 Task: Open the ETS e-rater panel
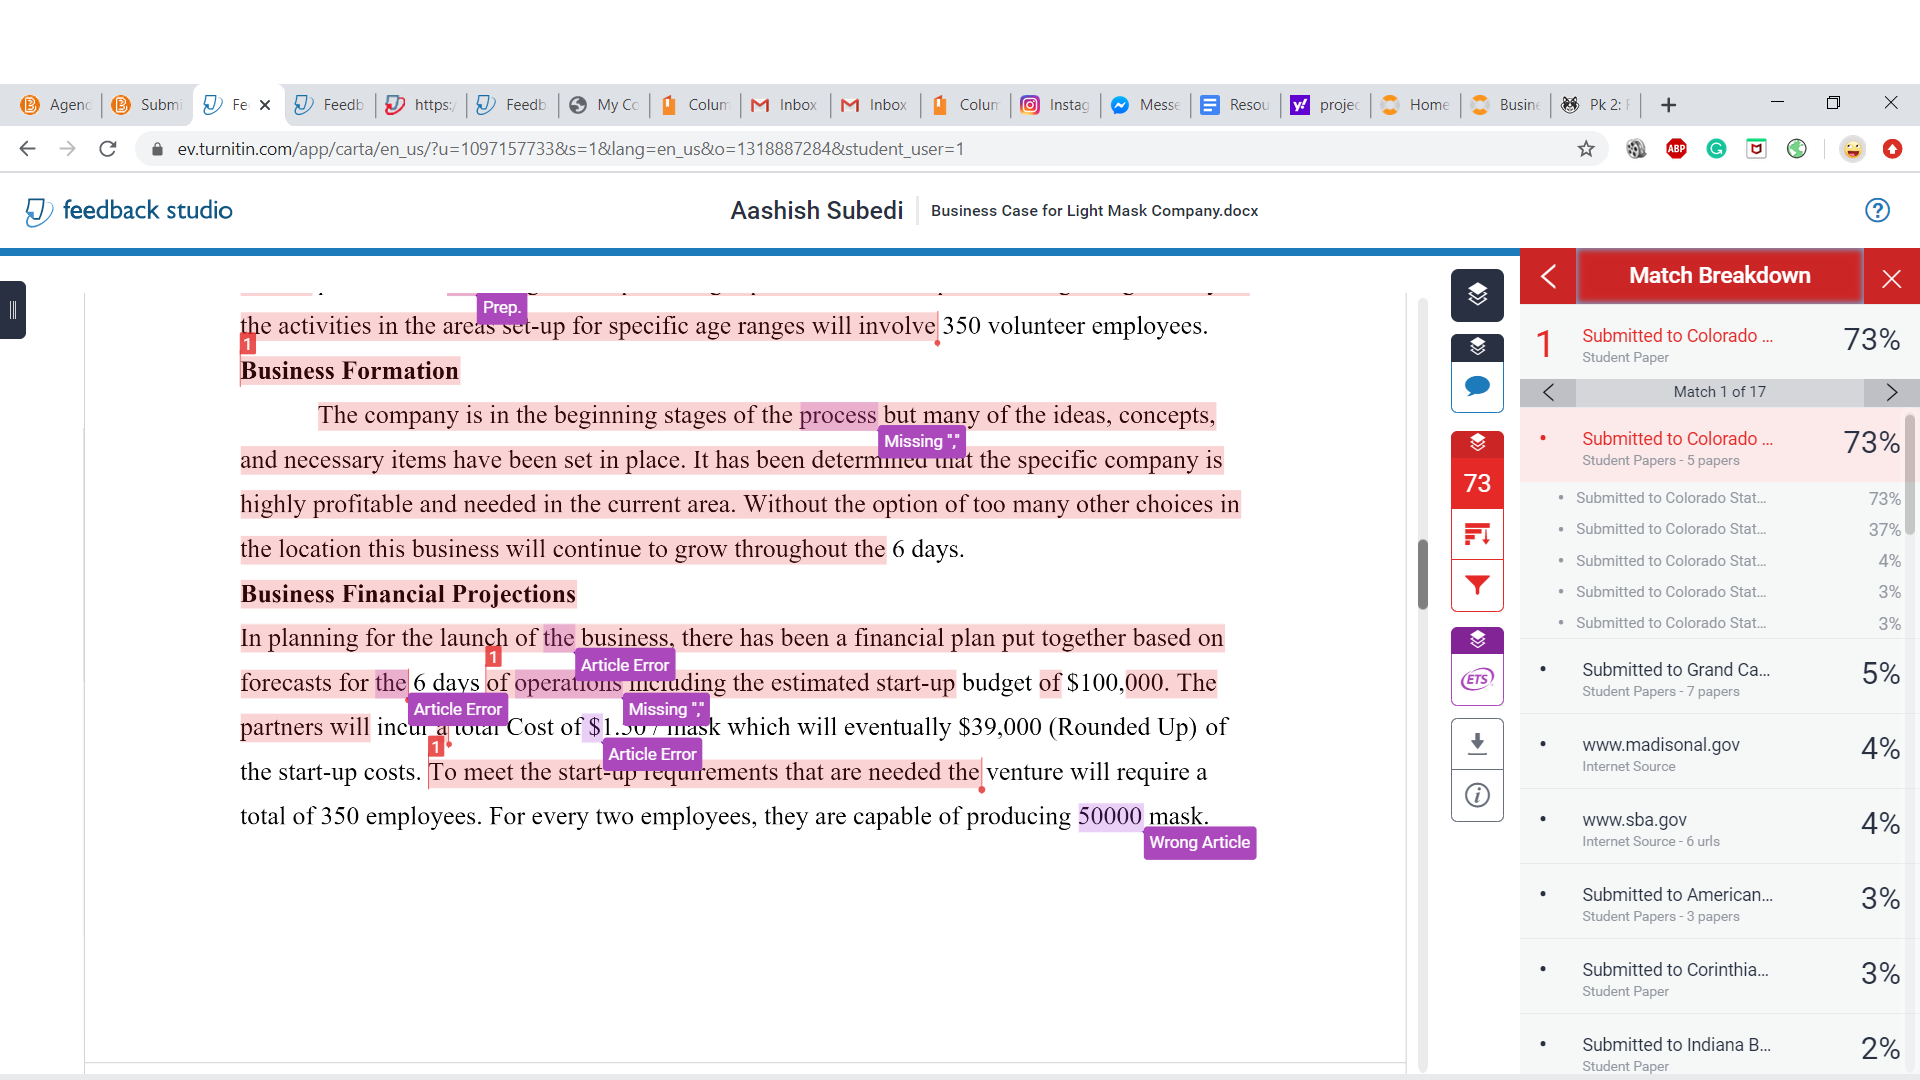[x=1477, y=680]
